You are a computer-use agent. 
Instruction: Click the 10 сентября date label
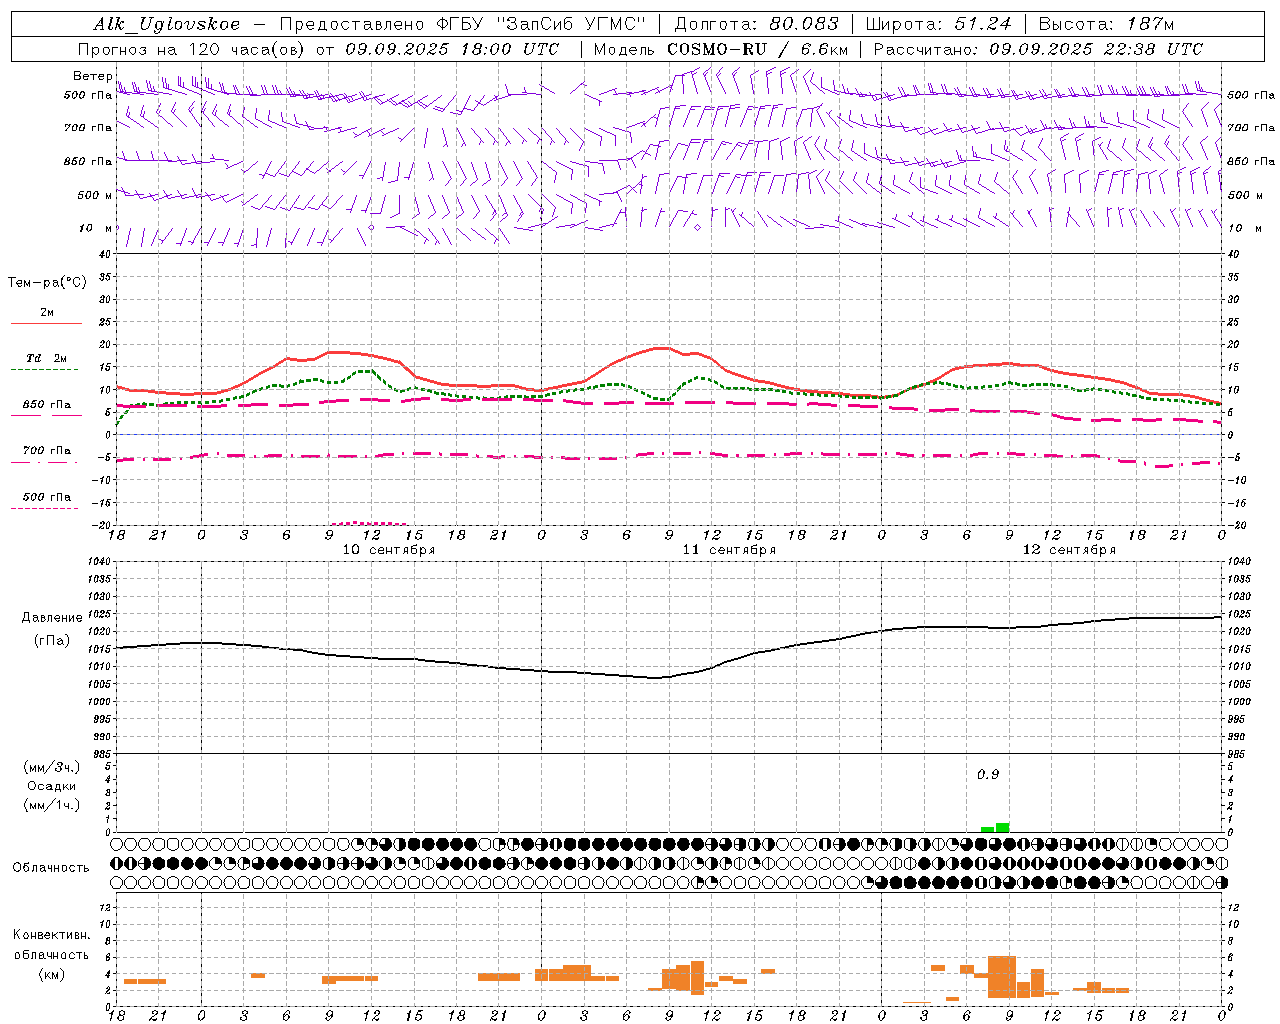pos(389,550)
